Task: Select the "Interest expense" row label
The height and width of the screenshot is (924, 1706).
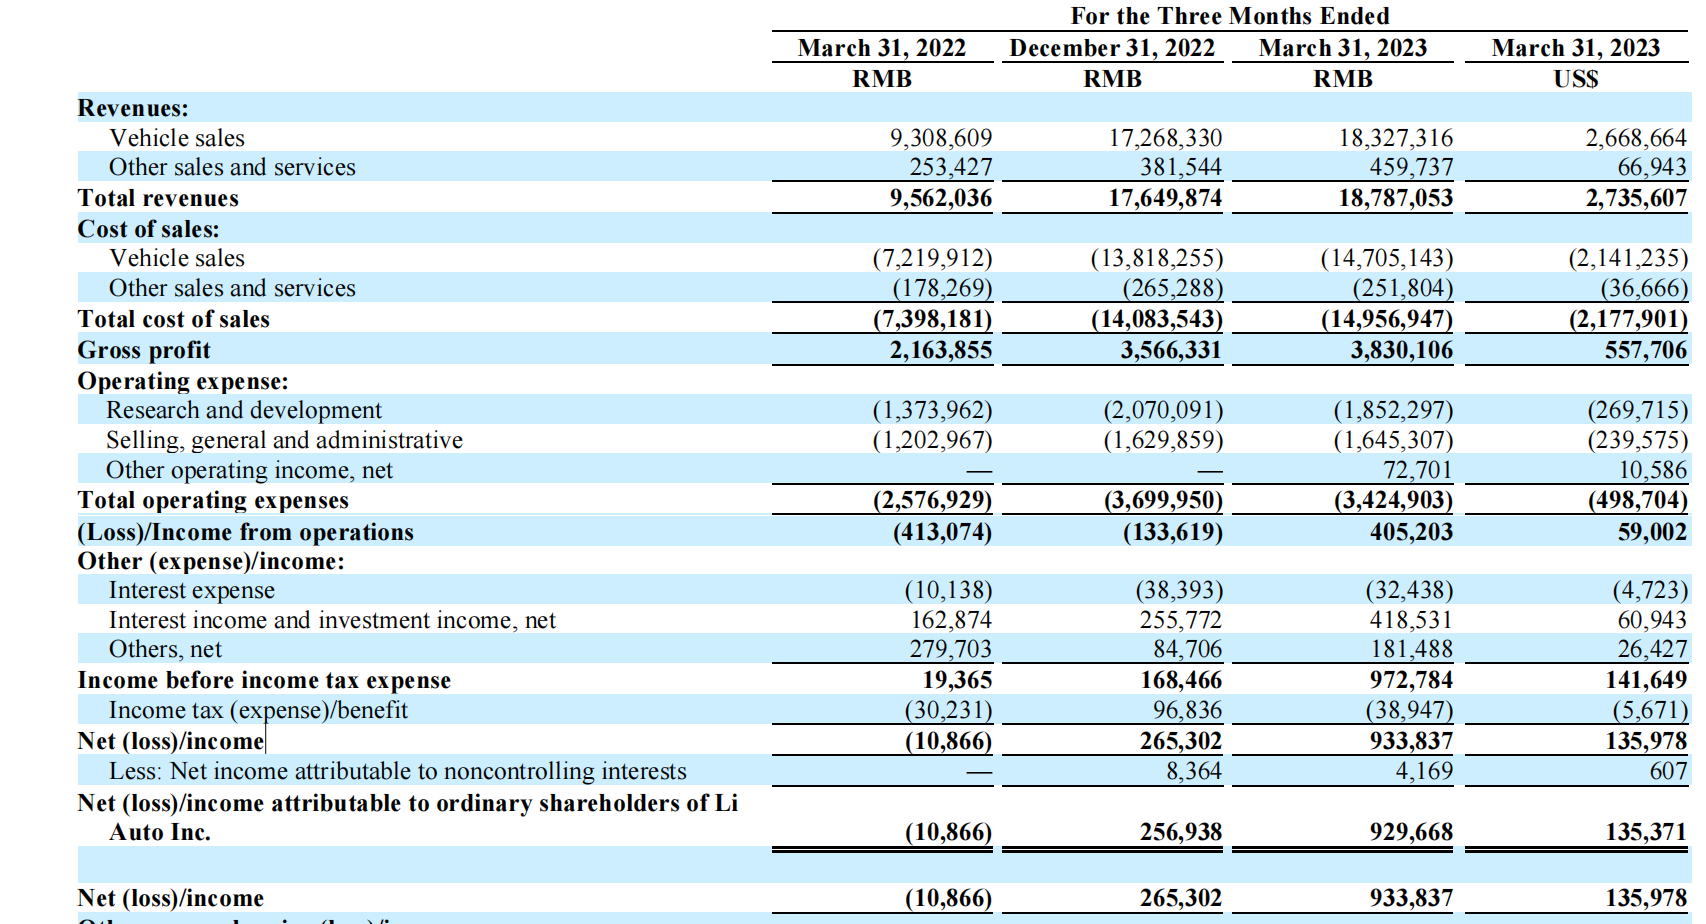Action: pyautogui.click(x=191, y=590)
